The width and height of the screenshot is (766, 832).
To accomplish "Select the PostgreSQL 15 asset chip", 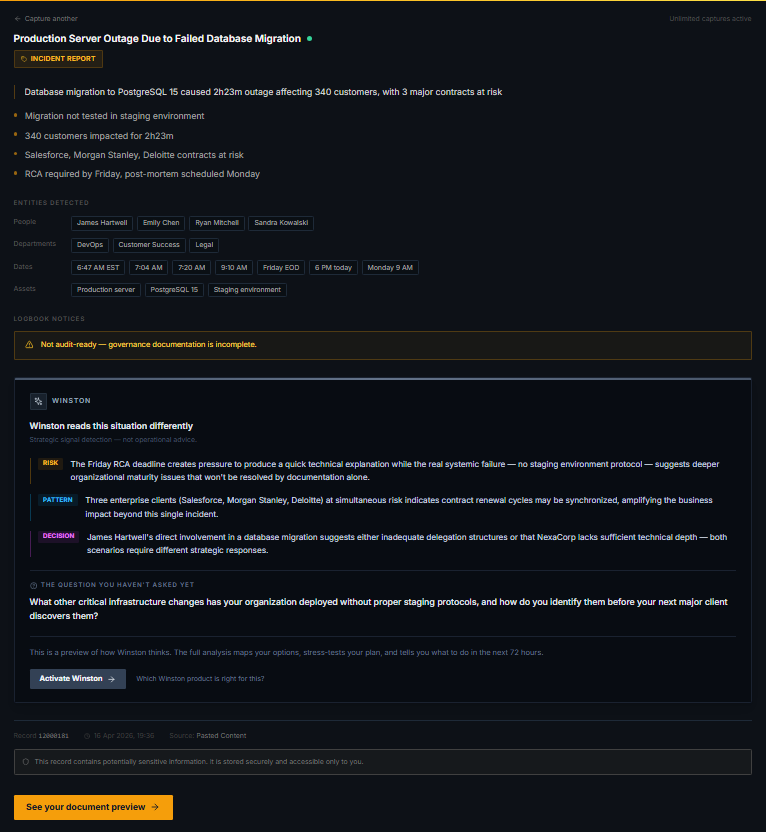I will tap(174, 290).
